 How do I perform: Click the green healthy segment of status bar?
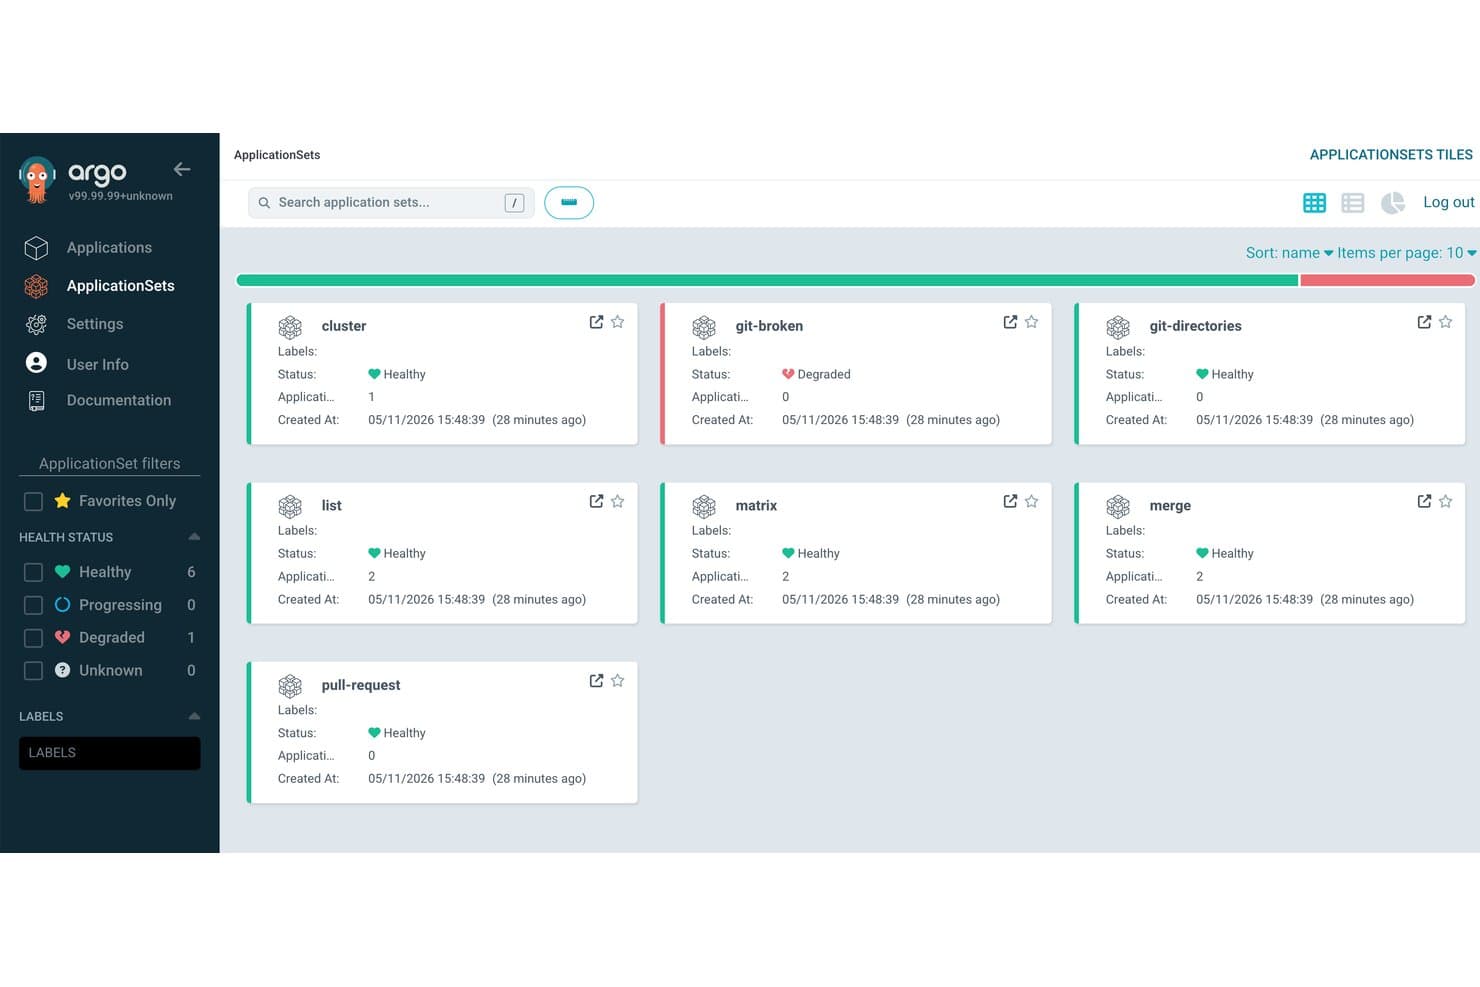pyautogui.click(x=767, y=281)
